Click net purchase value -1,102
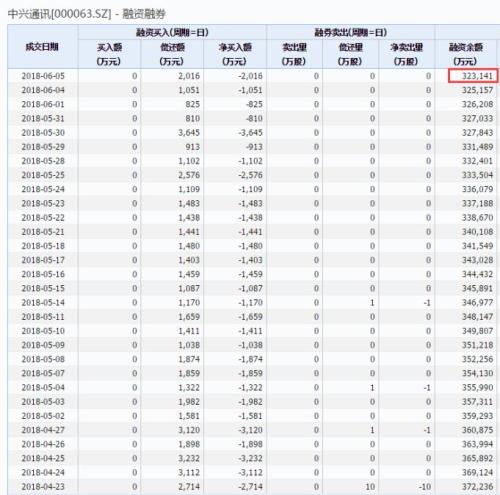 (x=250, y=161)
